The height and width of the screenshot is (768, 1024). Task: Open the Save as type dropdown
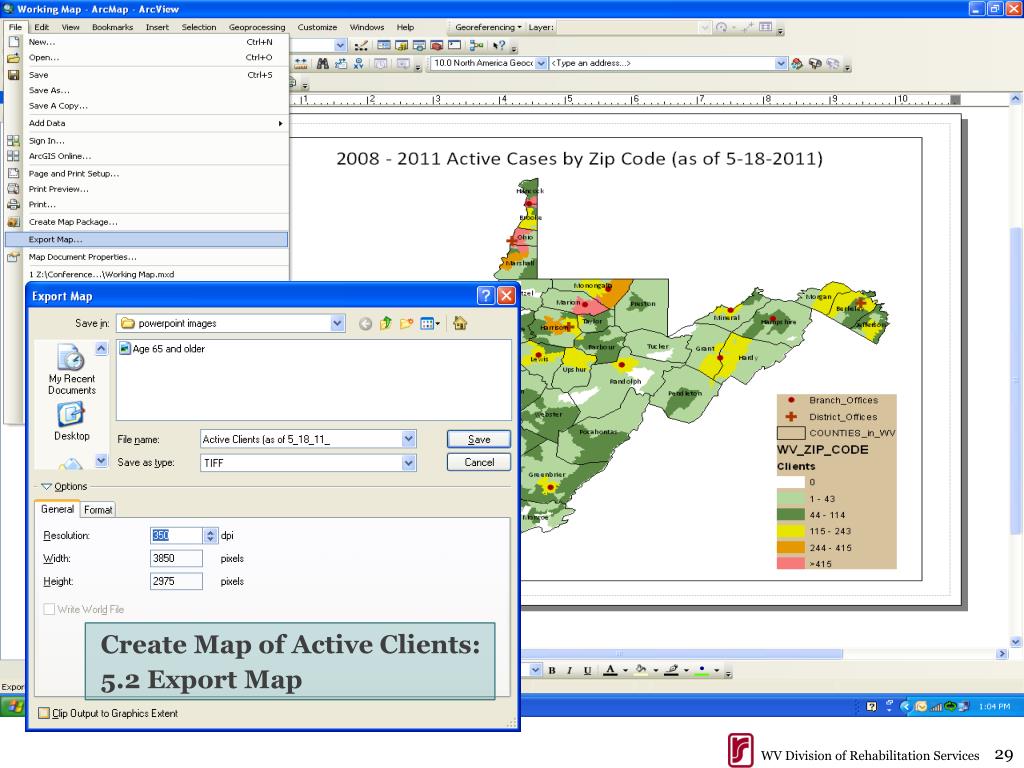pos(408,462)
